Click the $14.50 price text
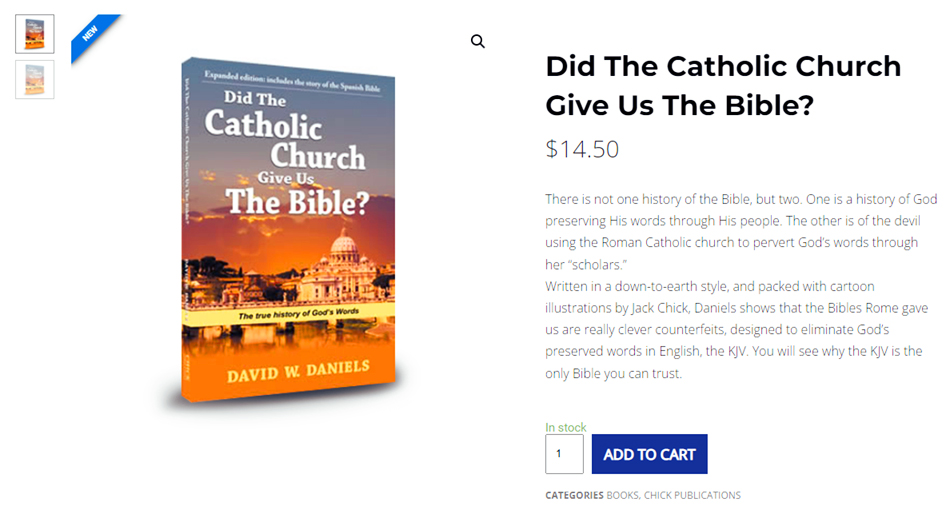The width and height of the screenshot is (950, 510). [582, 150]
